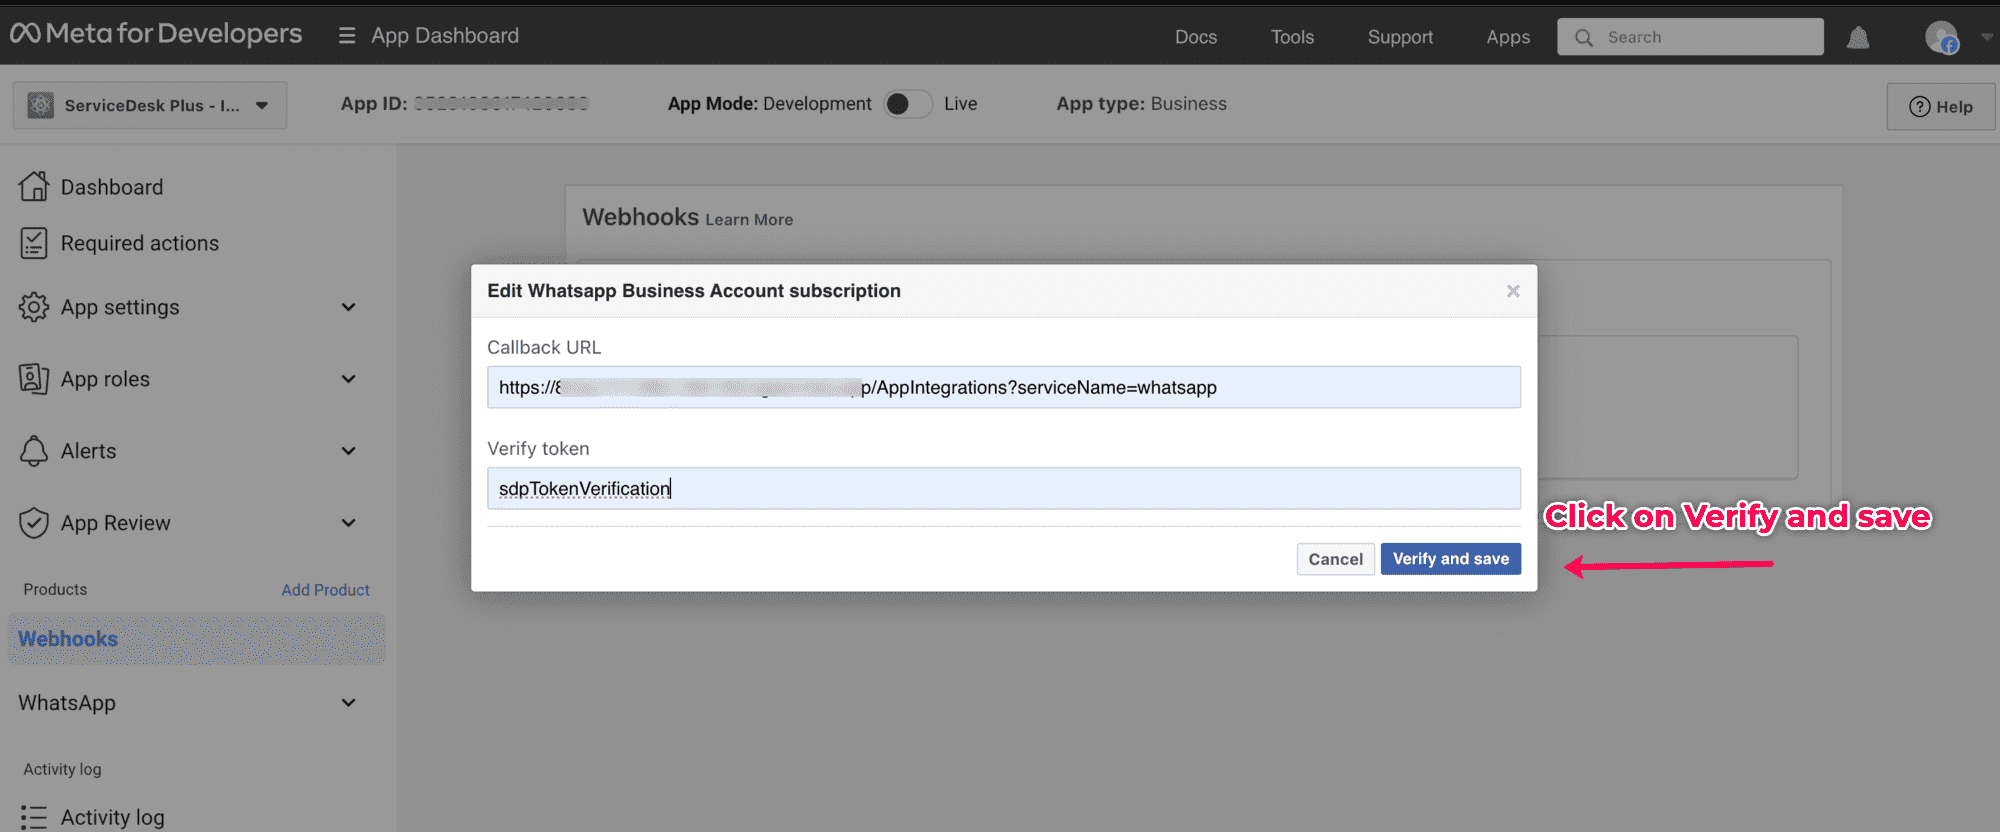Close the Edit Whatsapp subscription dialog
The image size is (2000, 832).
(x=1513, y=291)
